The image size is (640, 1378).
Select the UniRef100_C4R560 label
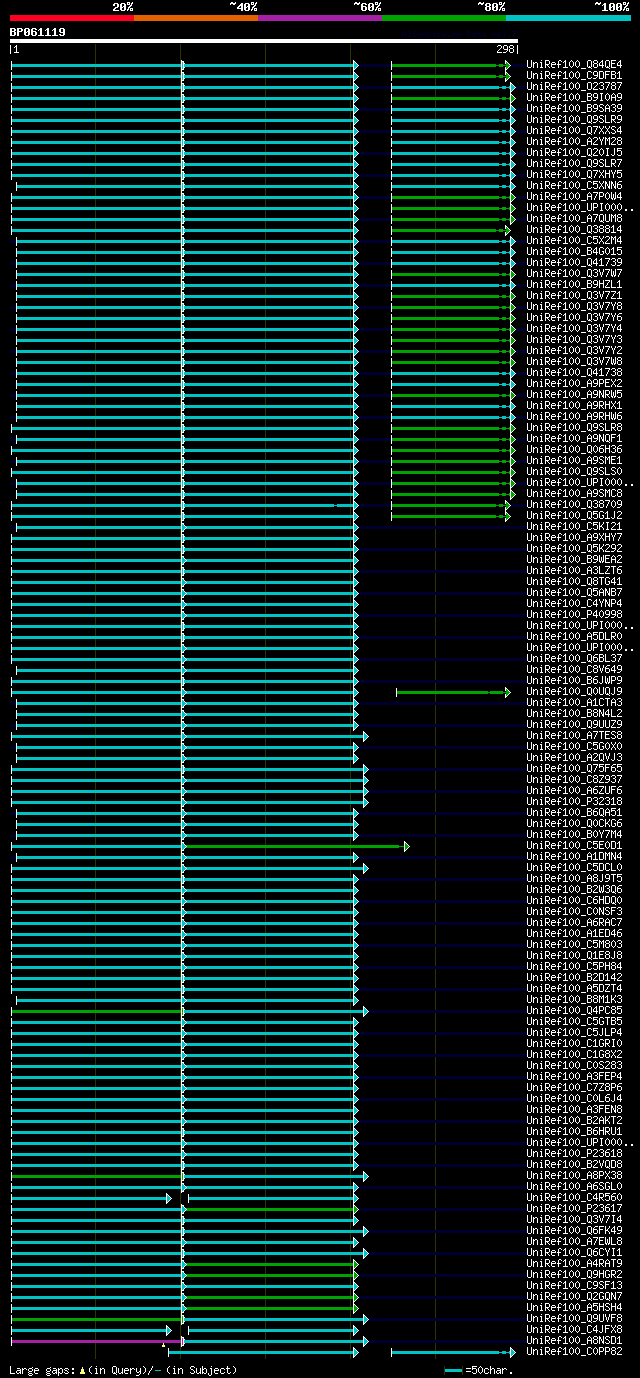tap(574, 1197)
